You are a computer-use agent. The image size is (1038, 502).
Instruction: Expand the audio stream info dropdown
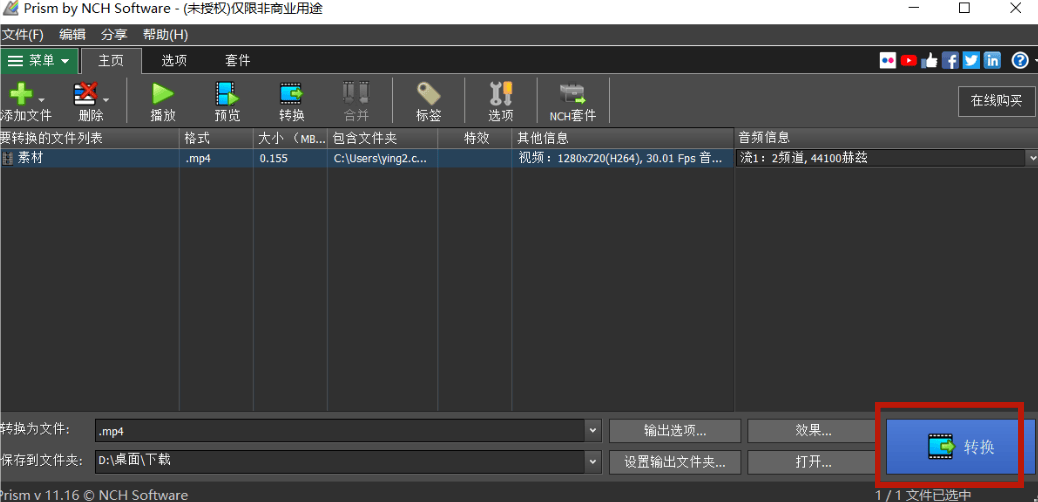[1031, 158]
